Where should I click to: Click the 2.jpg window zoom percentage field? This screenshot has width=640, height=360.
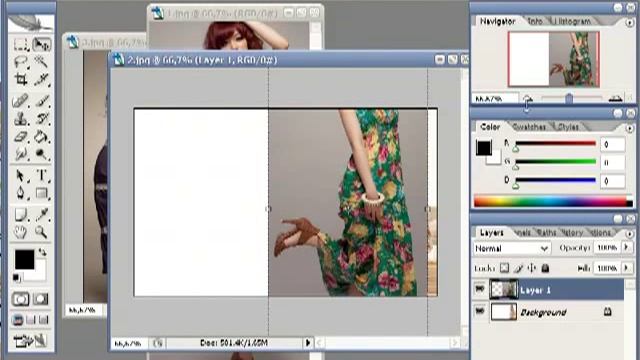(128, 343)
